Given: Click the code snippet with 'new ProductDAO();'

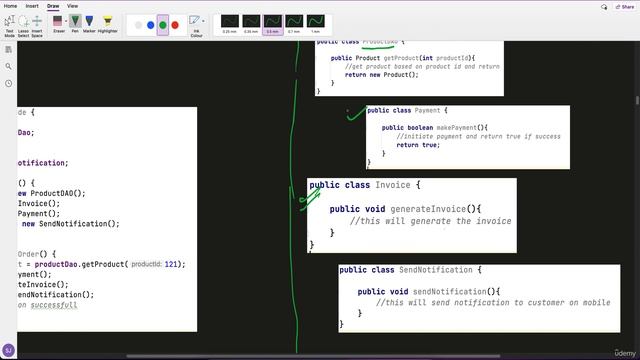Looking at the screenshot, I should tap(107, 219).
